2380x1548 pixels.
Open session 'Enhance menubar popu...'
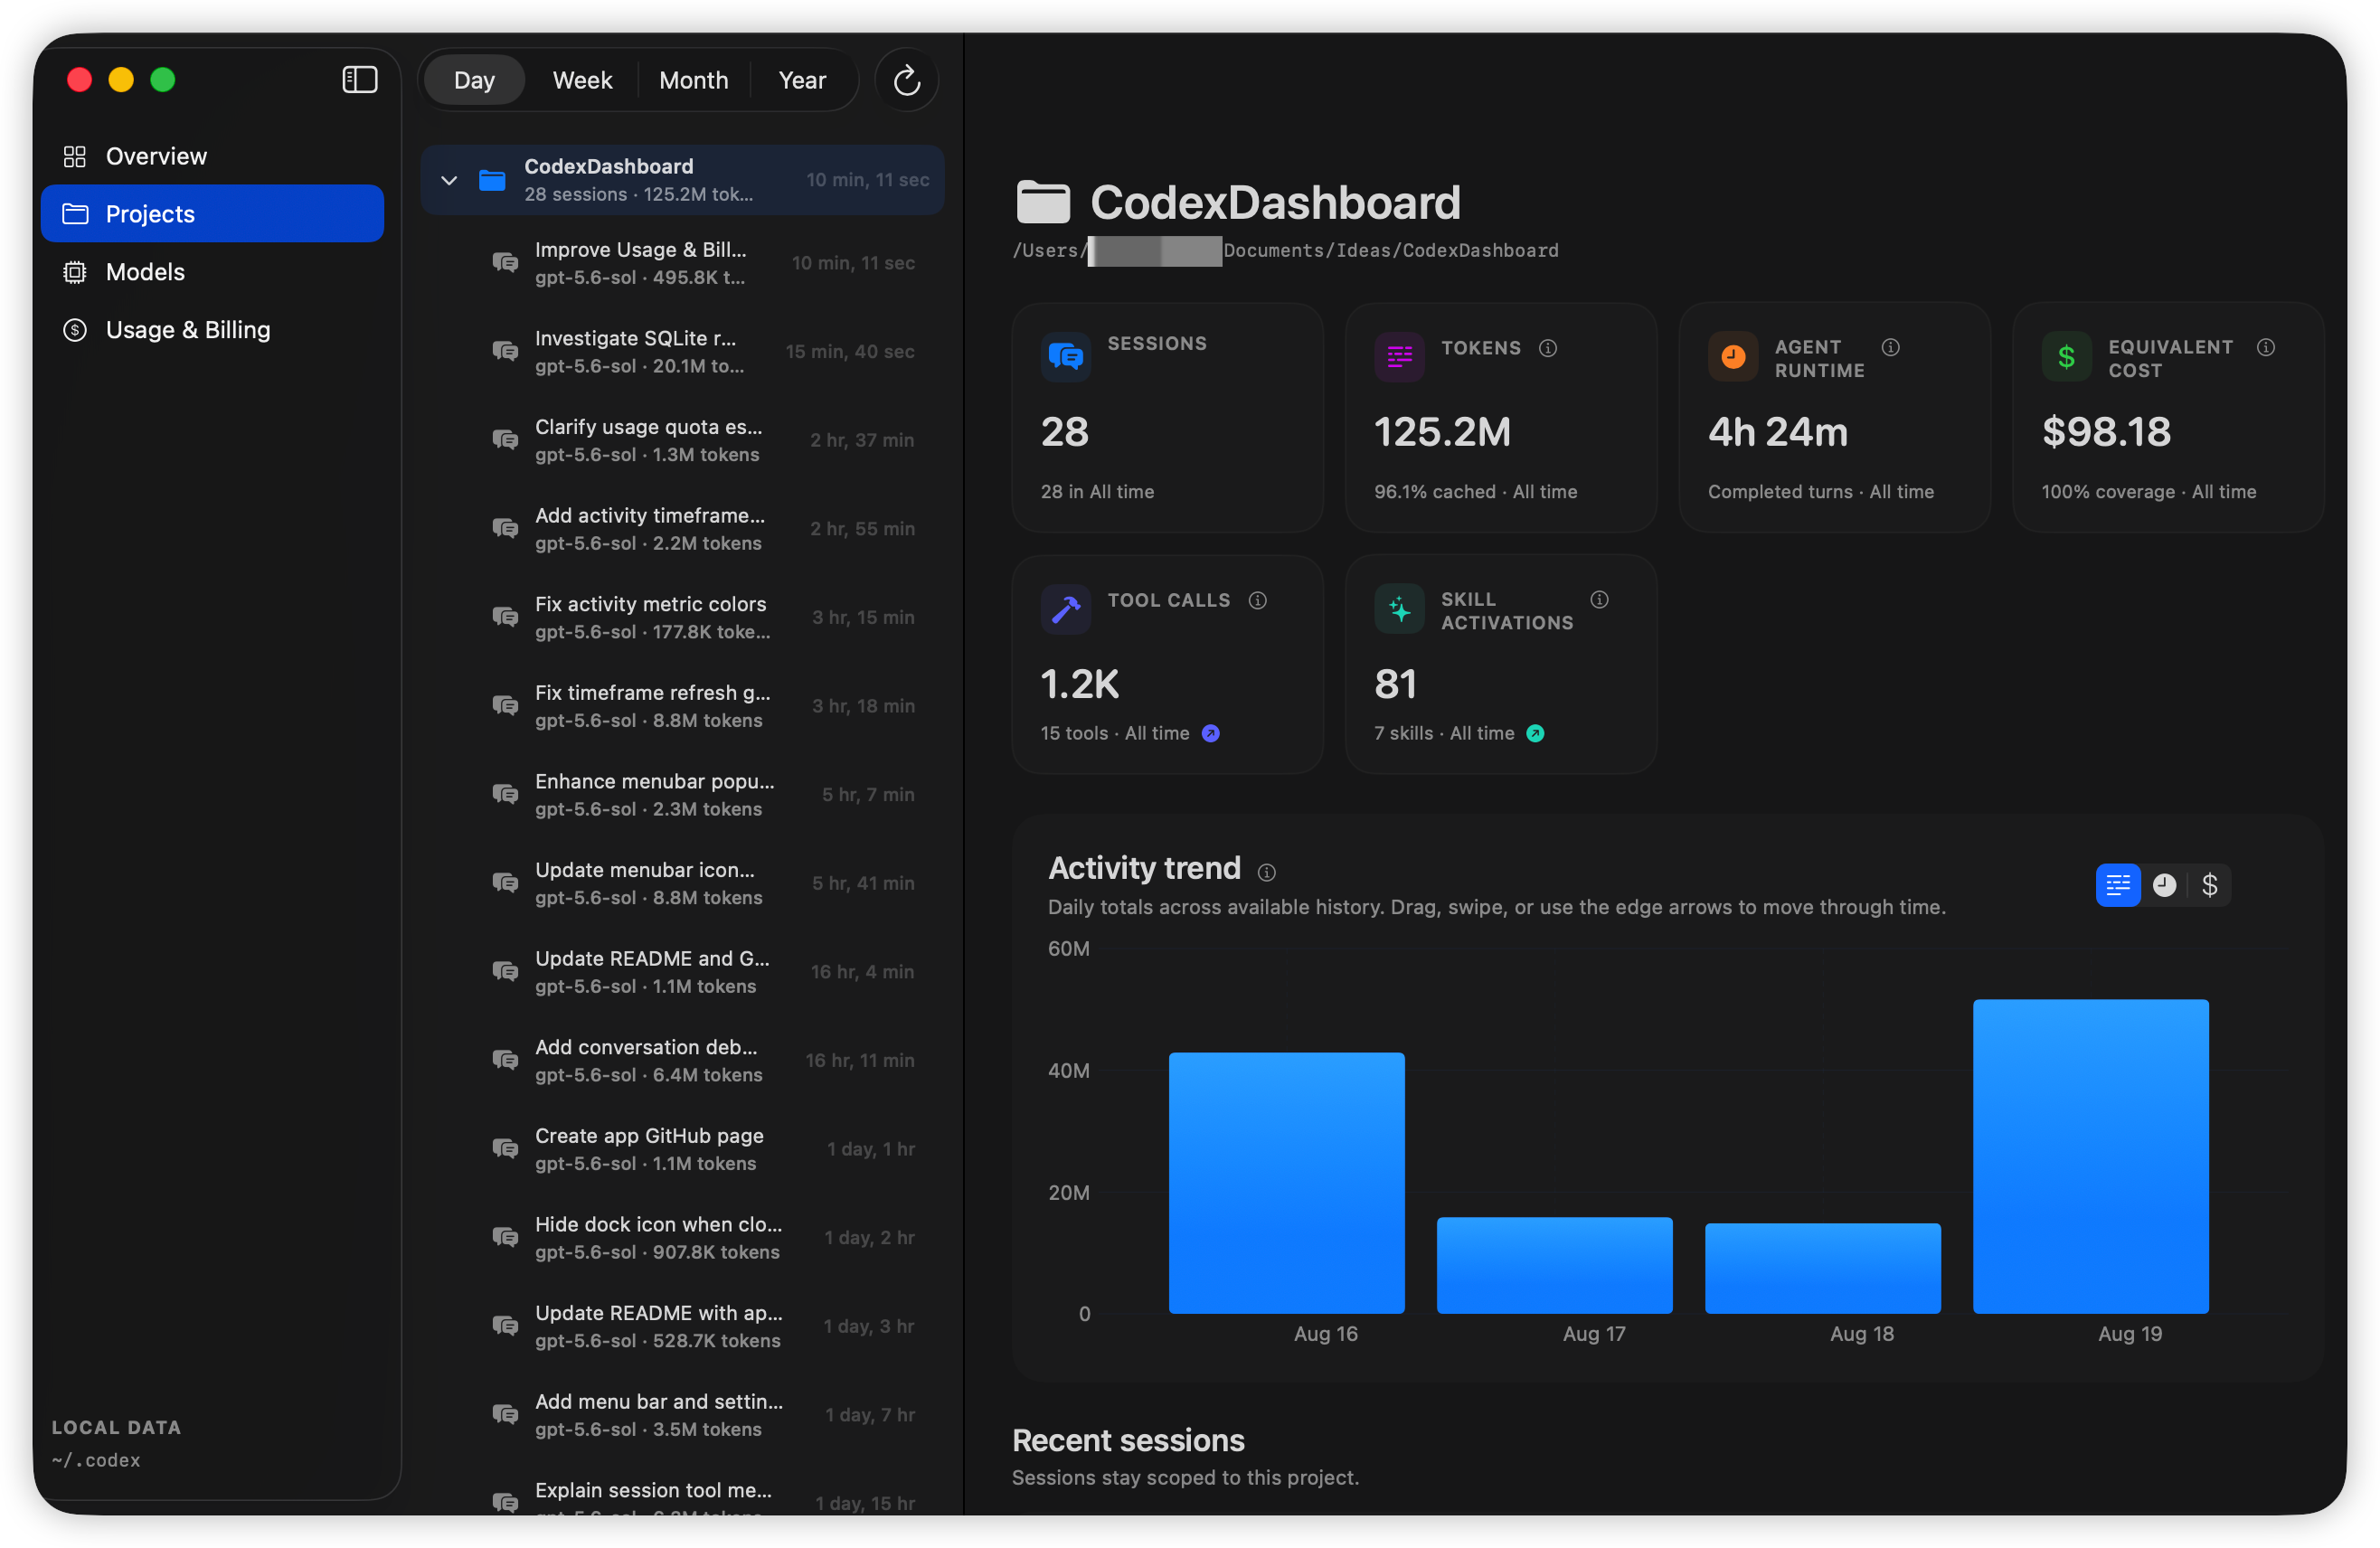pyautogui.click(x=683, y=795)
